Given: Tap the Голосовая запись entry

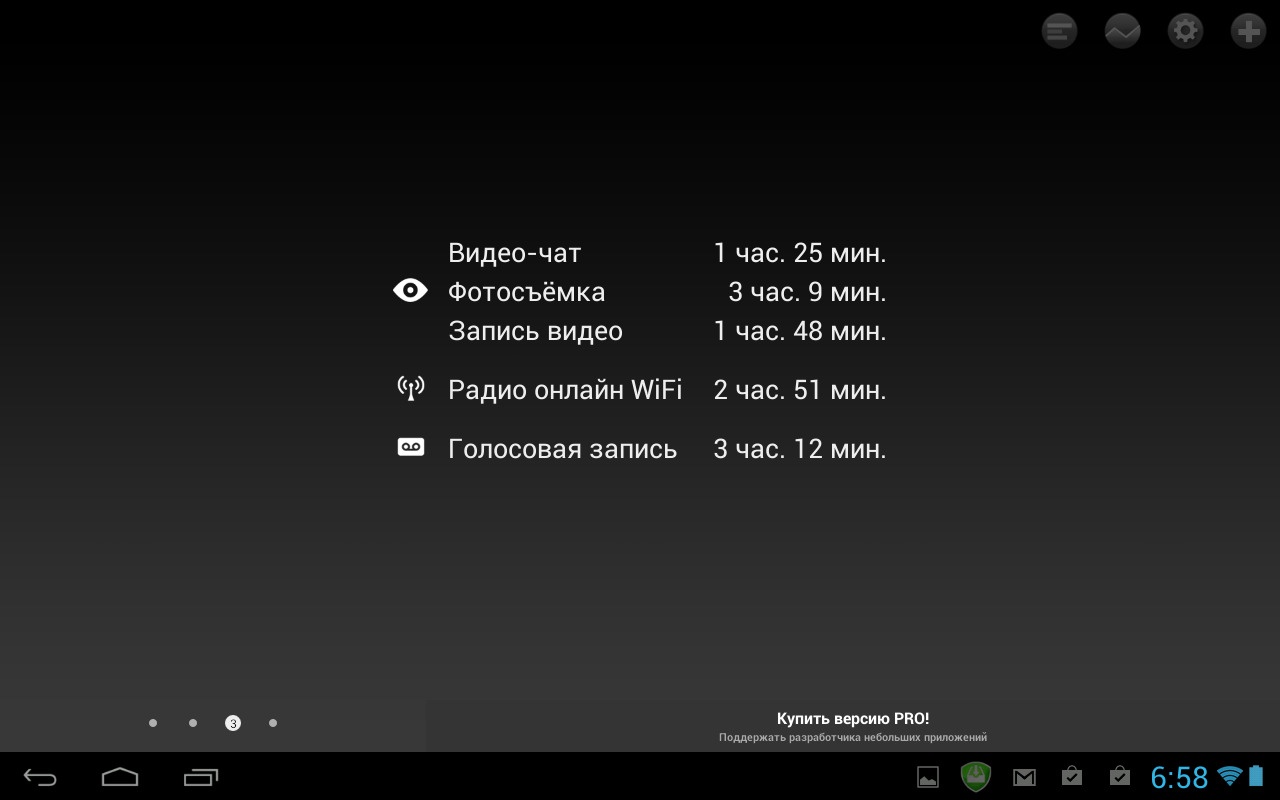Looking at the screenshot, I should 666,449.
